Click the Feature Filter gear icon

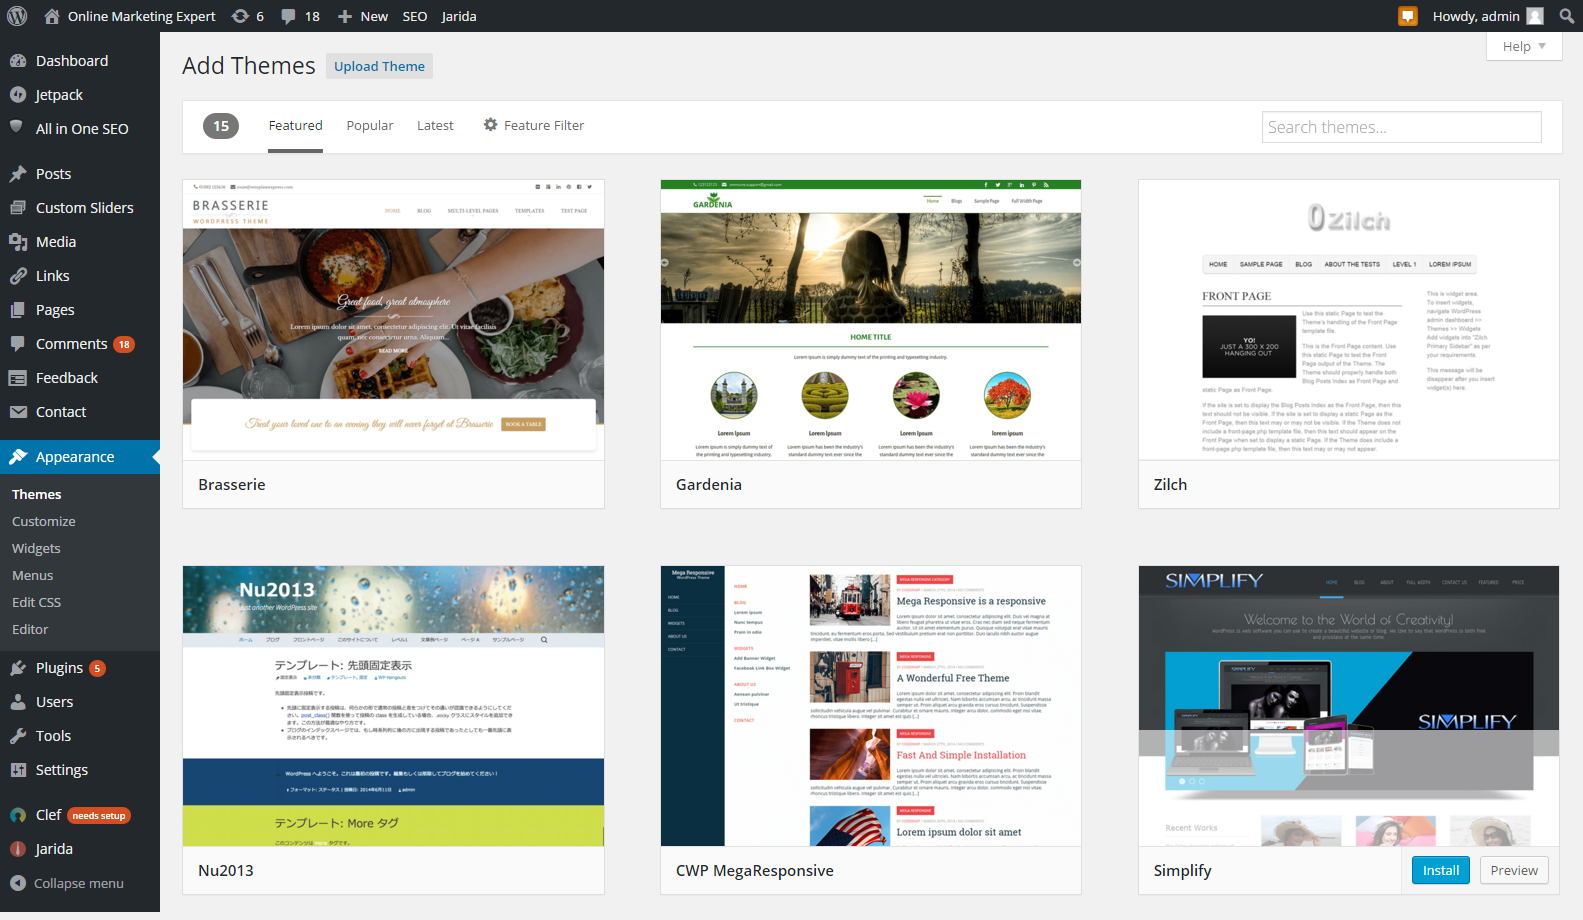pos(490,125)
